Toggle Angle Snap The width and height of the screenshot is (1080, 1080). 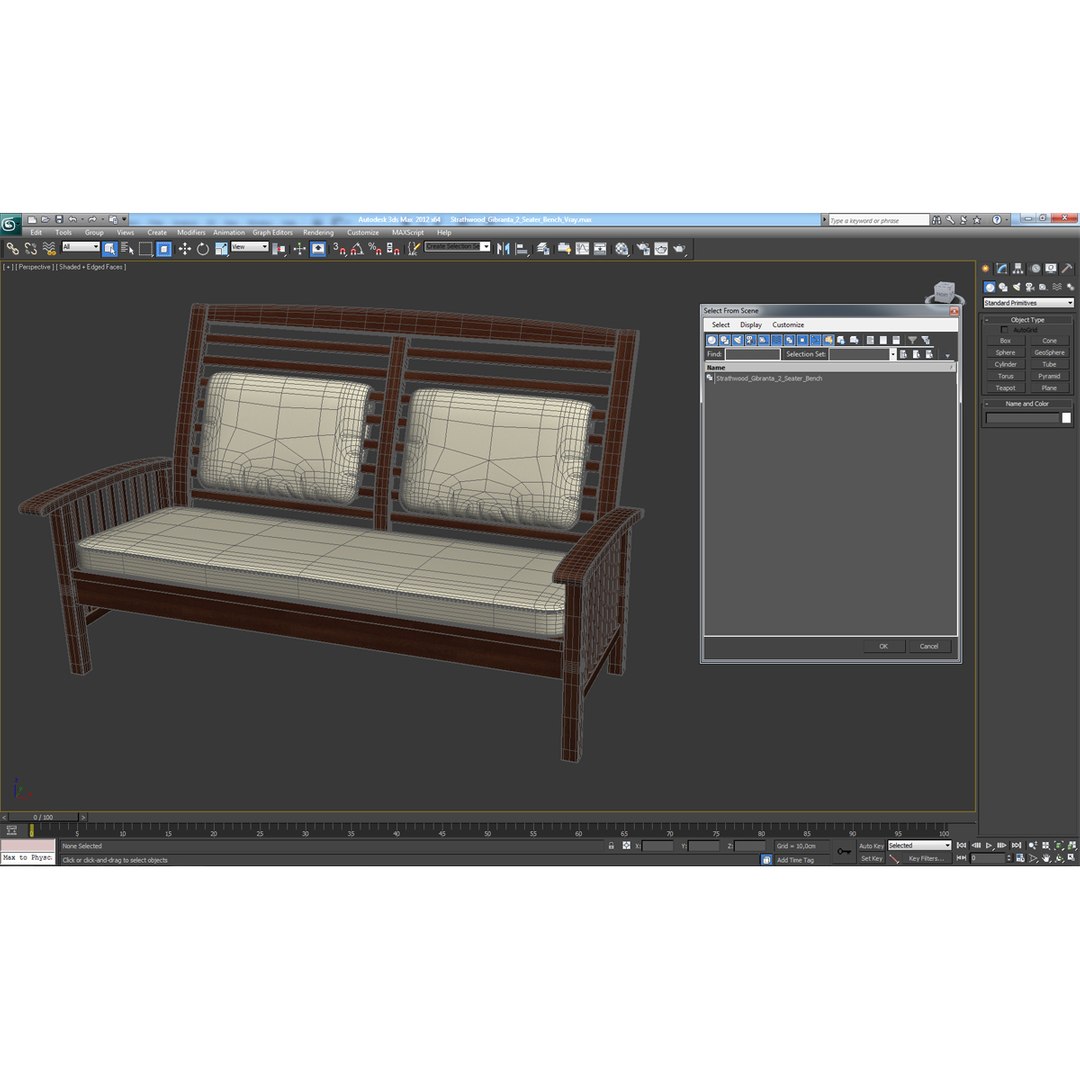357,249
